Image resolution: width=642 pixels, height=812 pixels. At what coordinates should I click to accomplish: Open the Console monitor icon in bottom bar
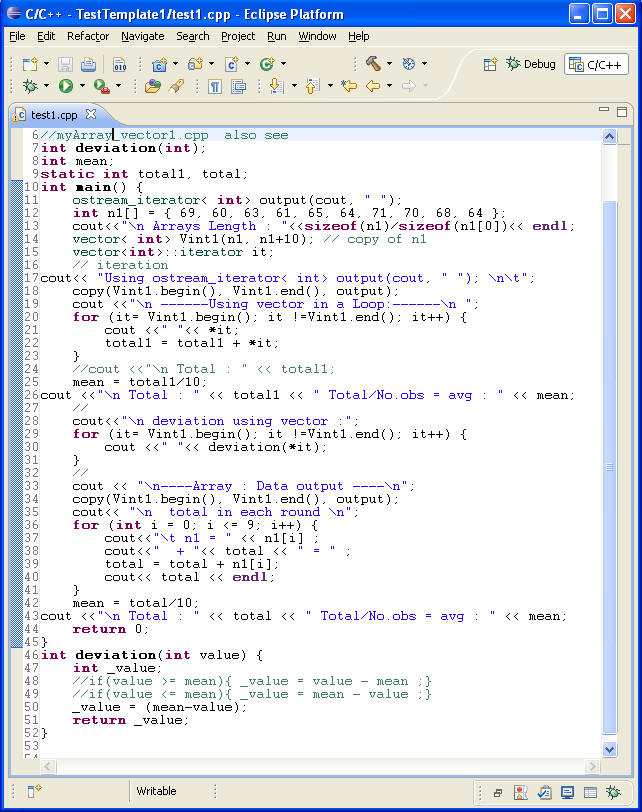click(567, 792)
